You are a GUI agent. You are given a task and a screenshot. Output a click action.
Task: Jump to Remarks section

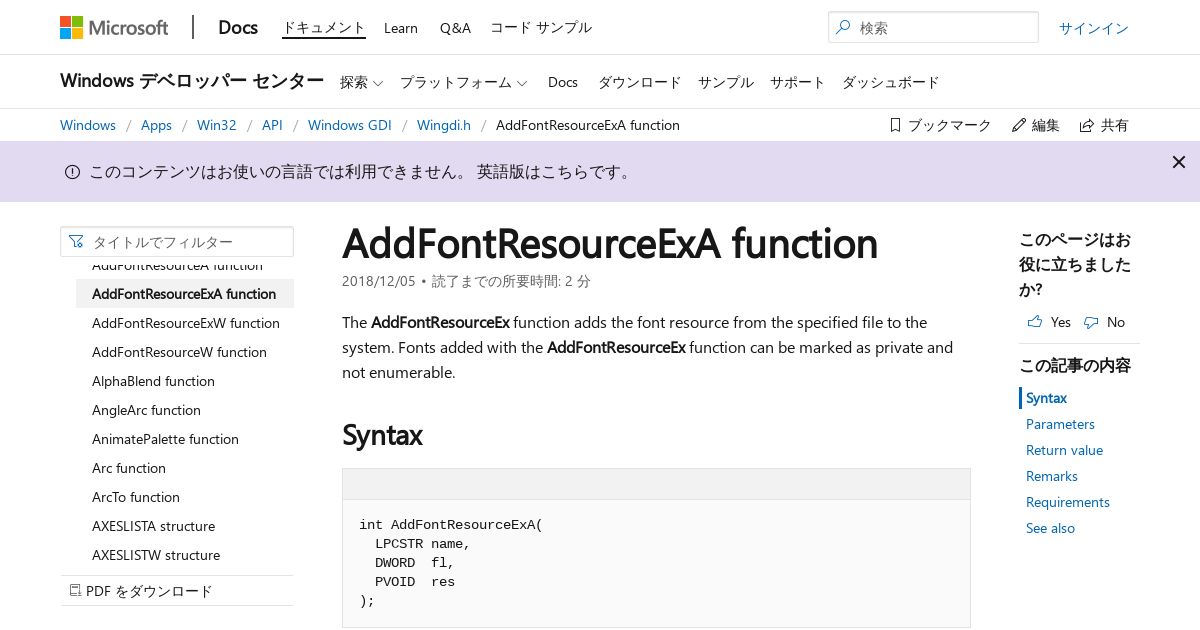click(x=1052, y=476)
